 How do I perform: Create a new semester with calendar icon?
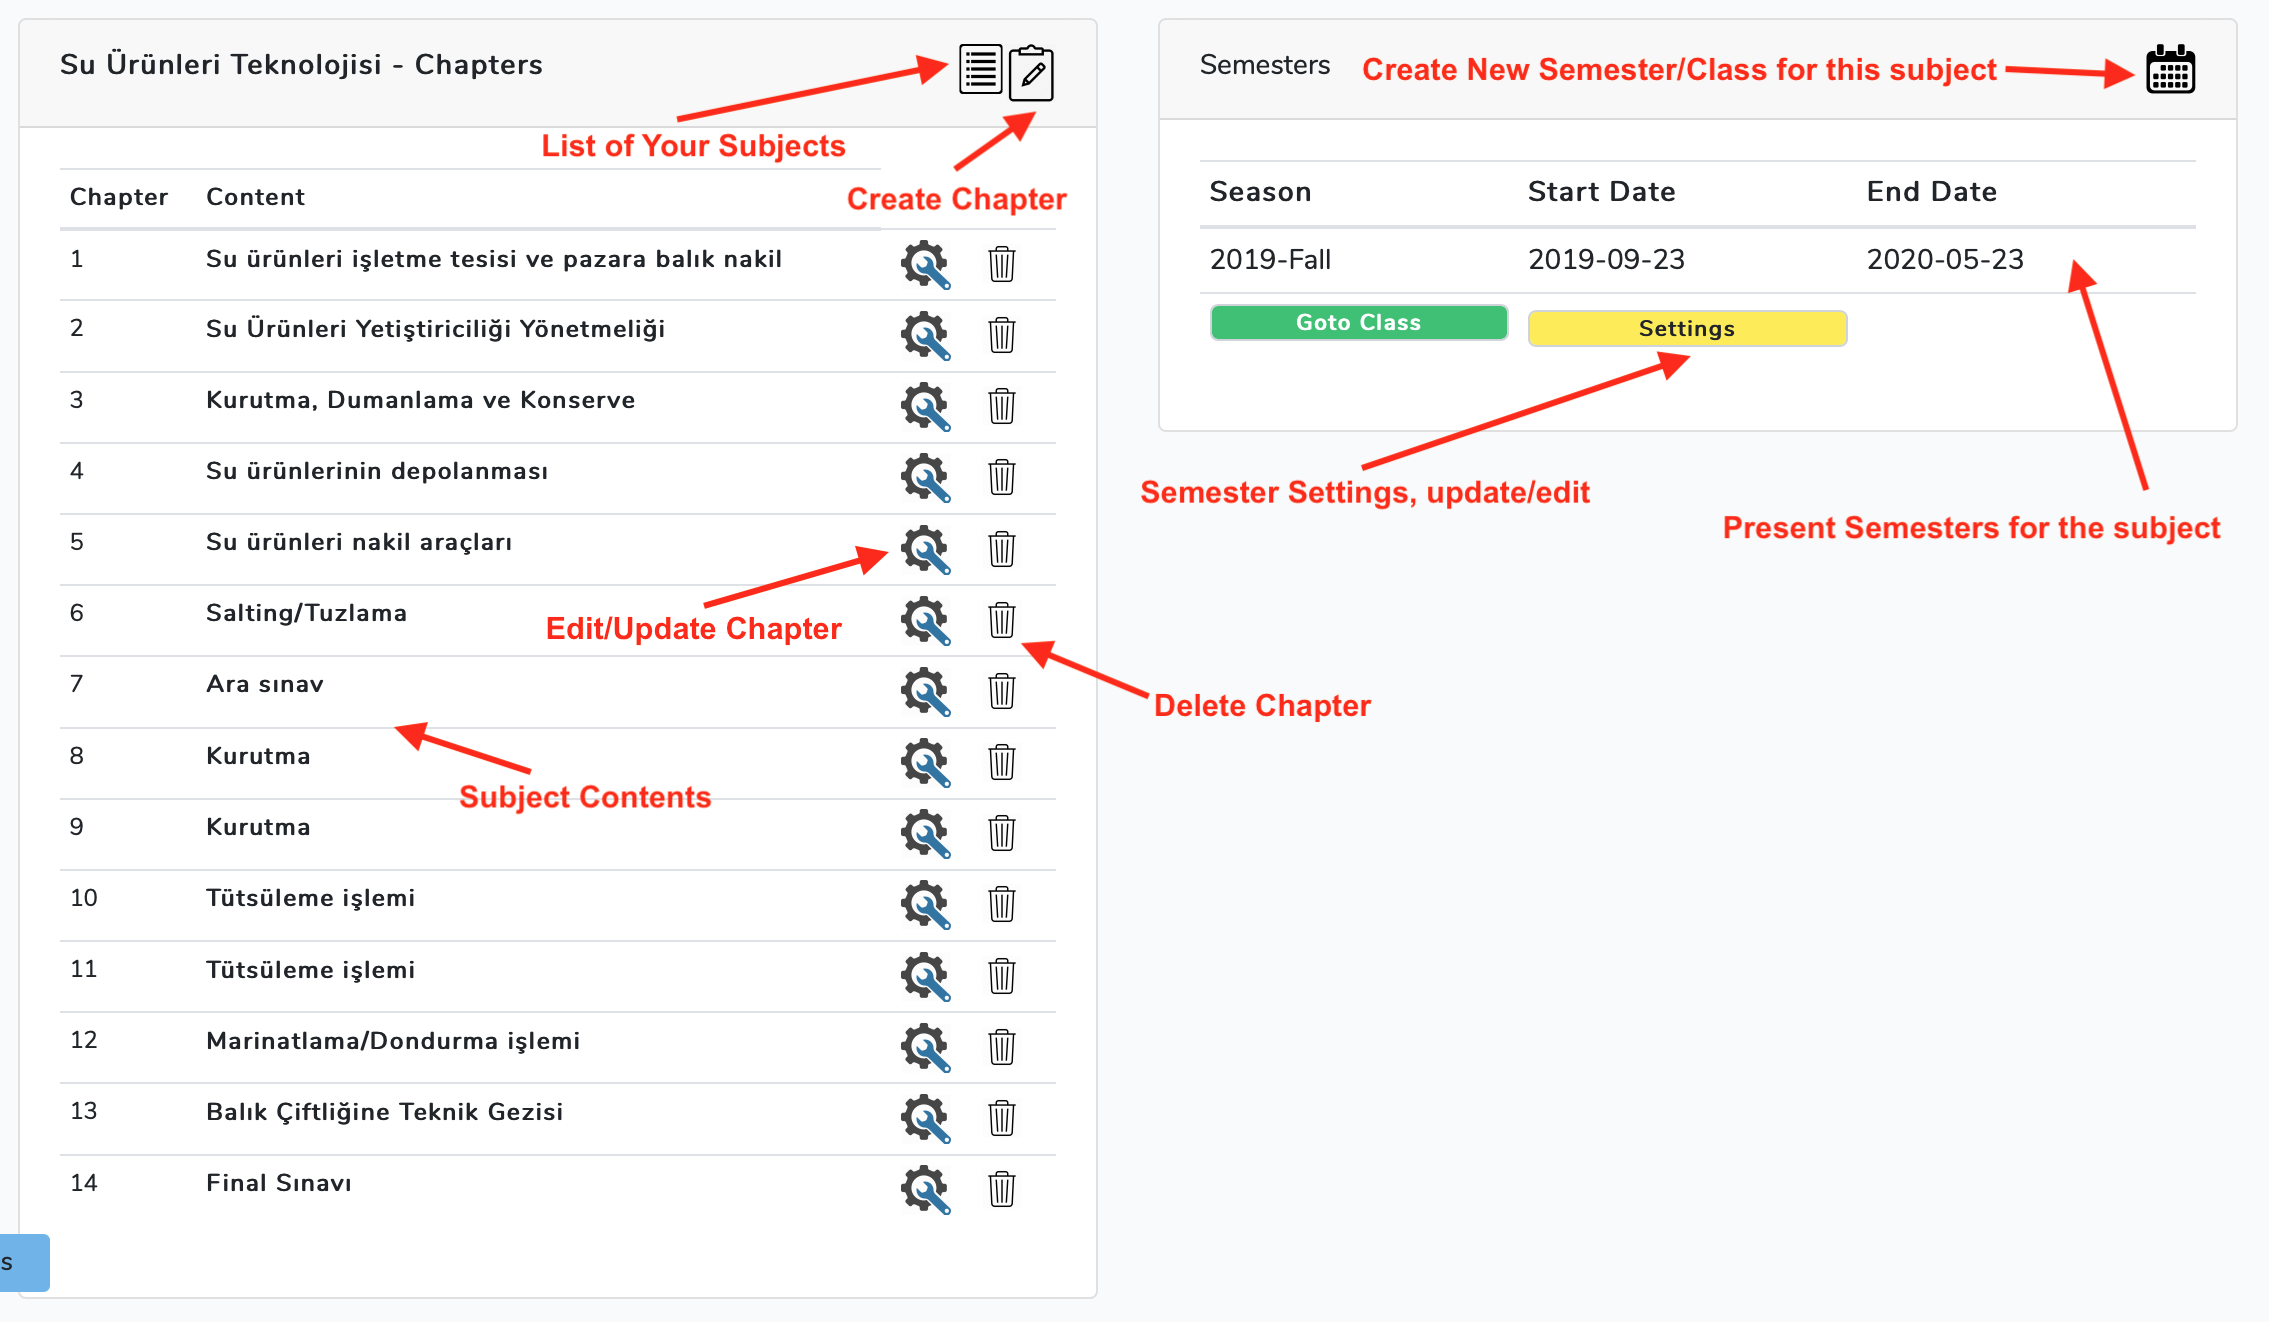click(2170, 70)
